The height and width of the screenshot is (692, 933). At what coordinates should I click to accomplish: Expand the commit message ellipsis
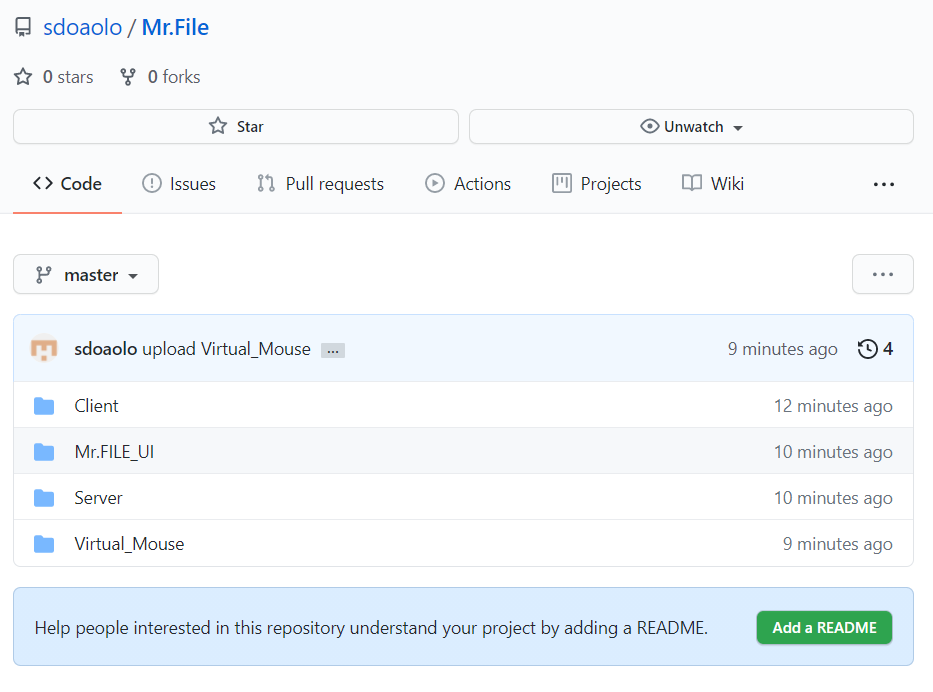[333, 350]
